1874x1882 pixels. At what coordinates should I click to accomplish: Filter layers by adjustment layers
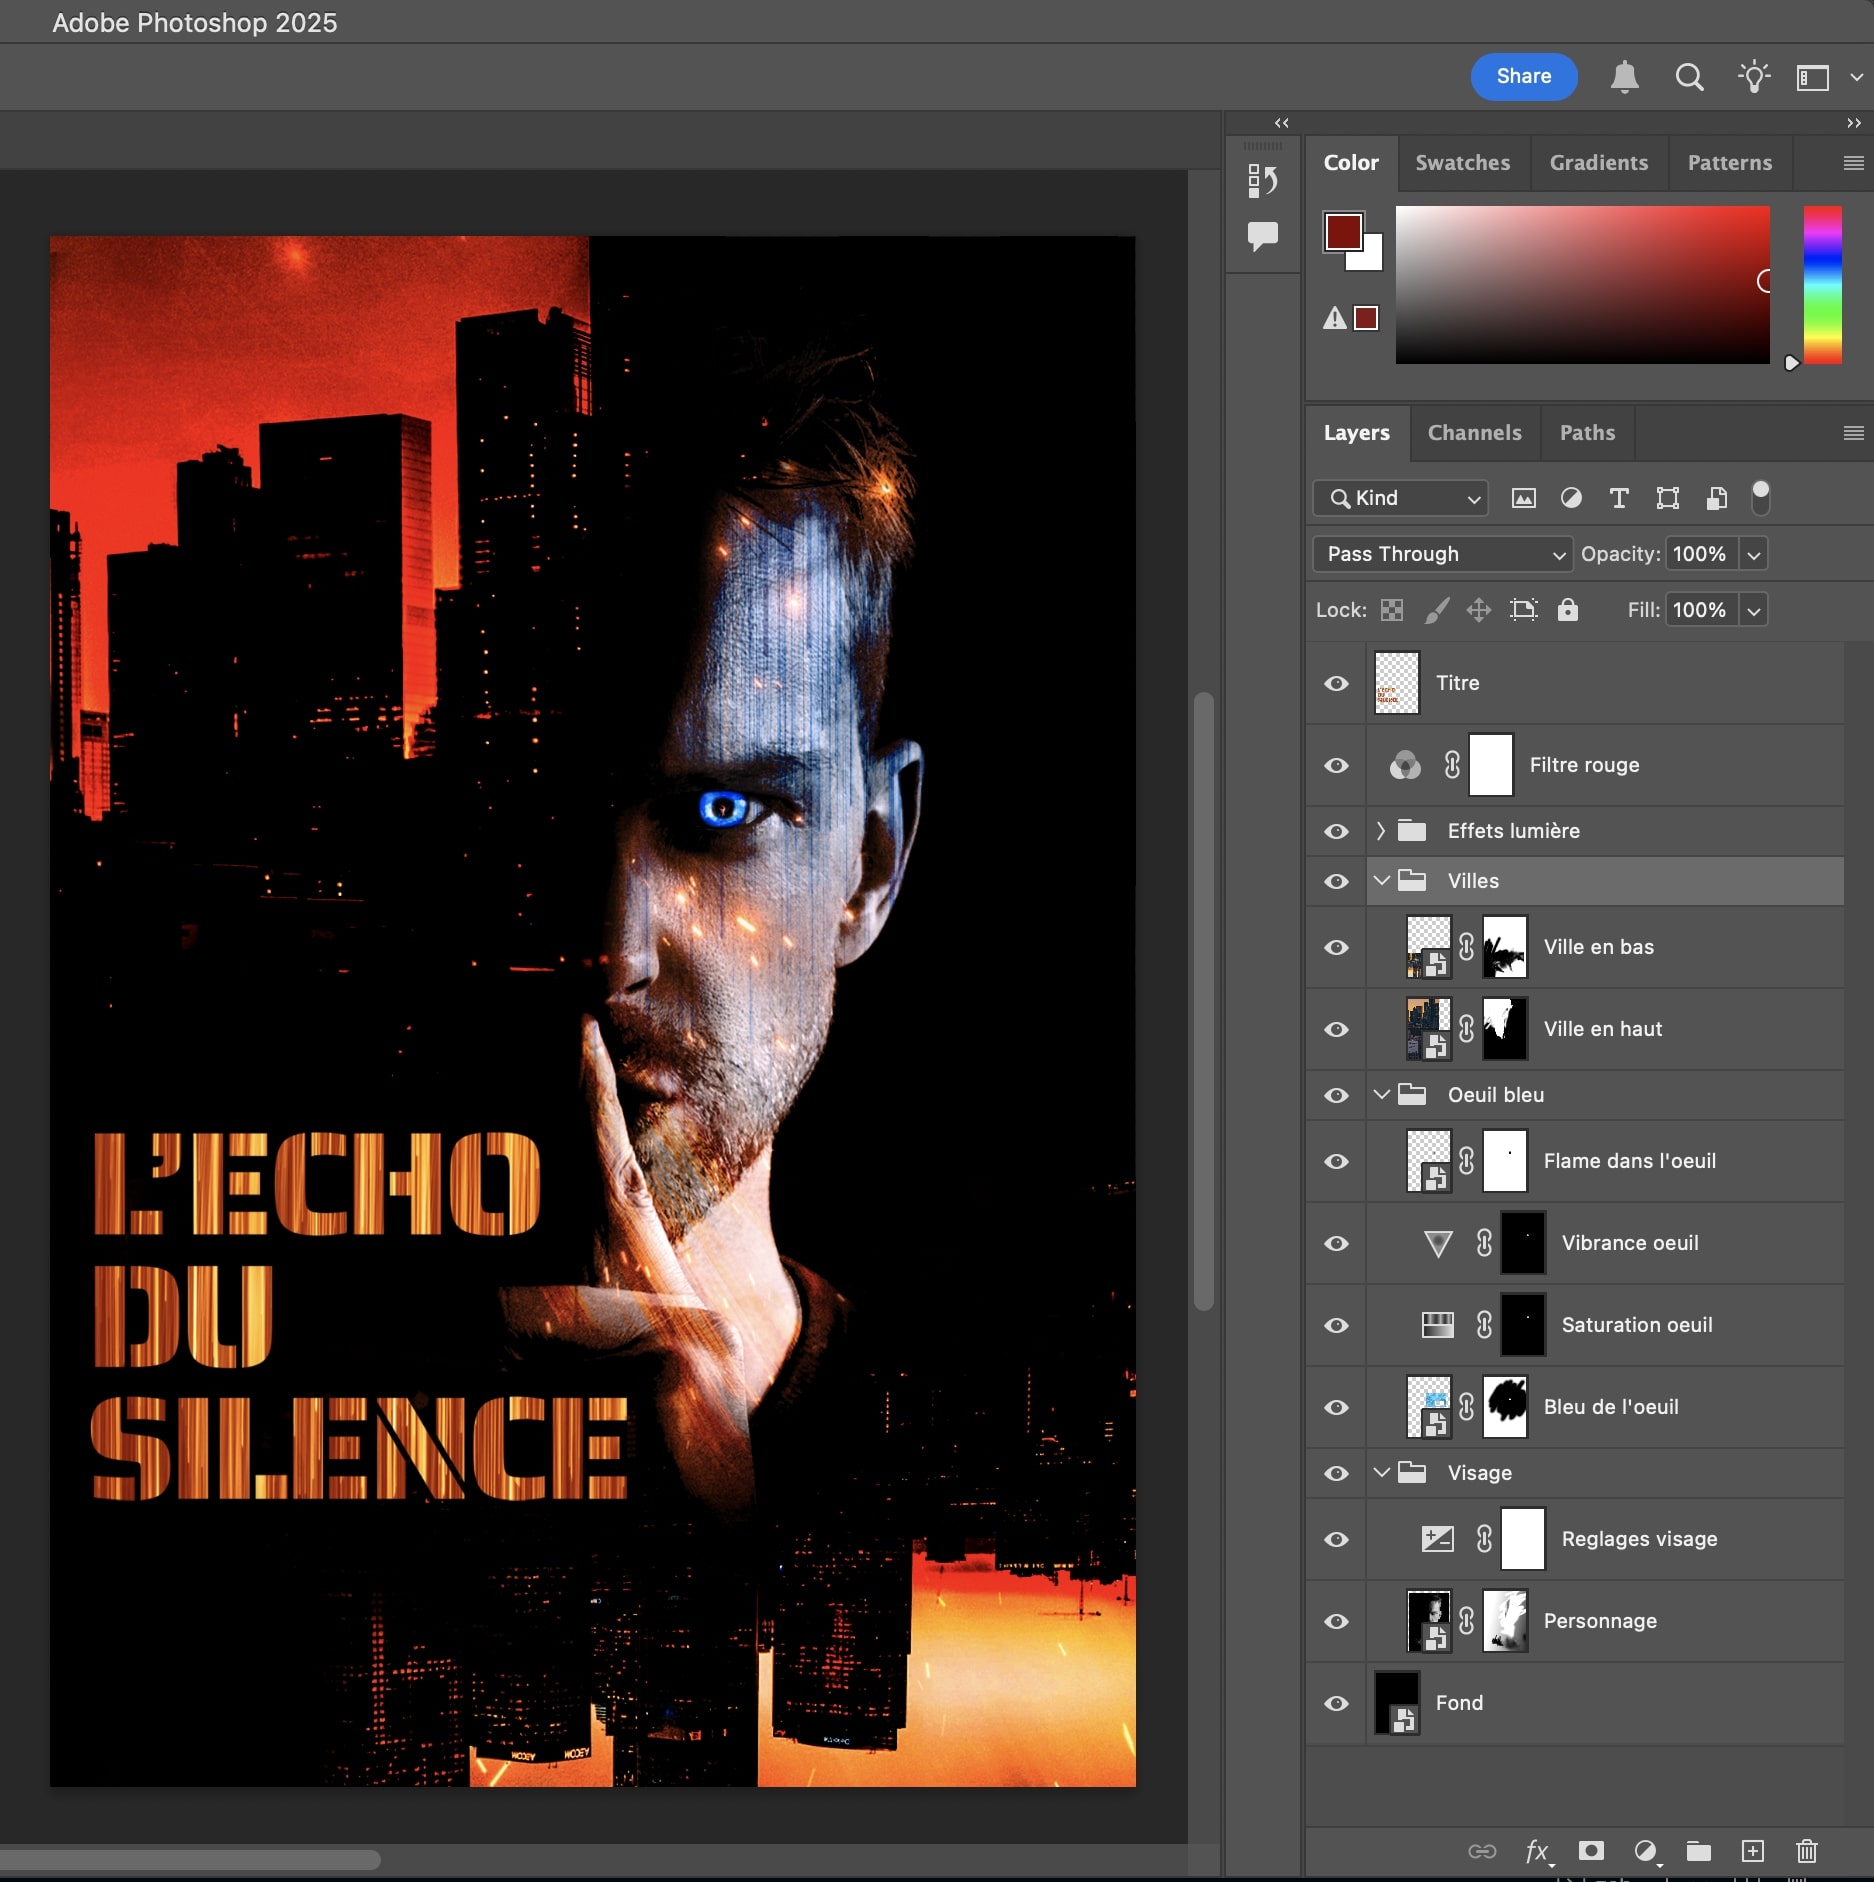[1571, 498]
